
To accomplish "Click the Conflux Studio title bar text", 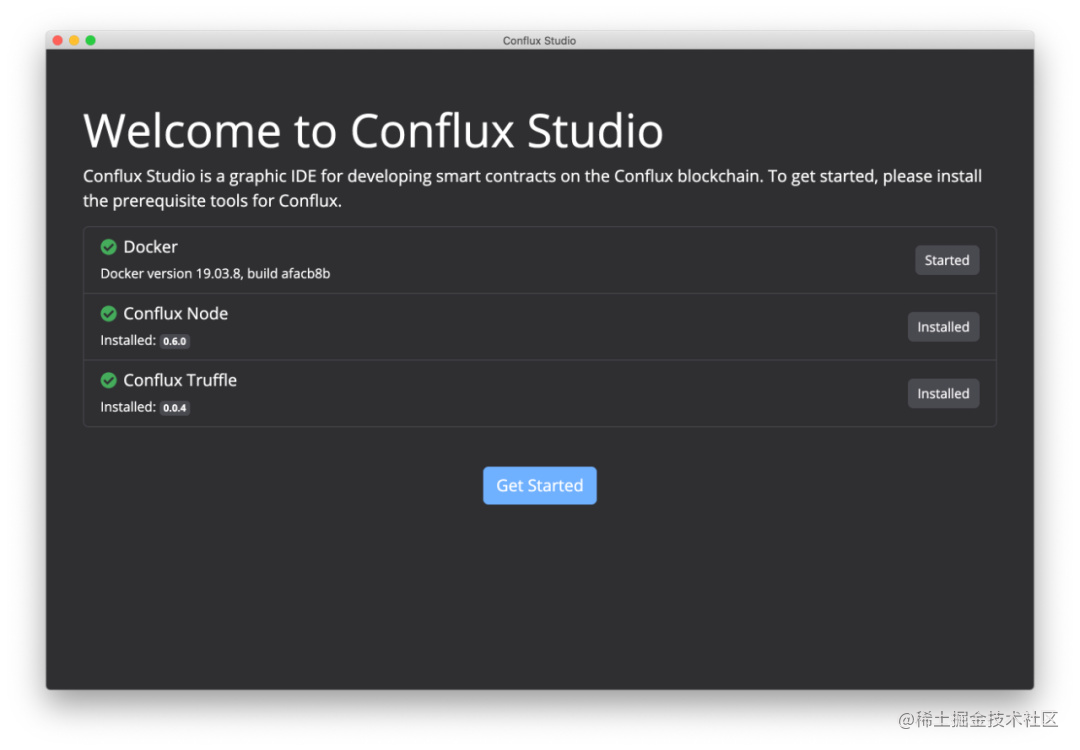I will tap(539, 41).
